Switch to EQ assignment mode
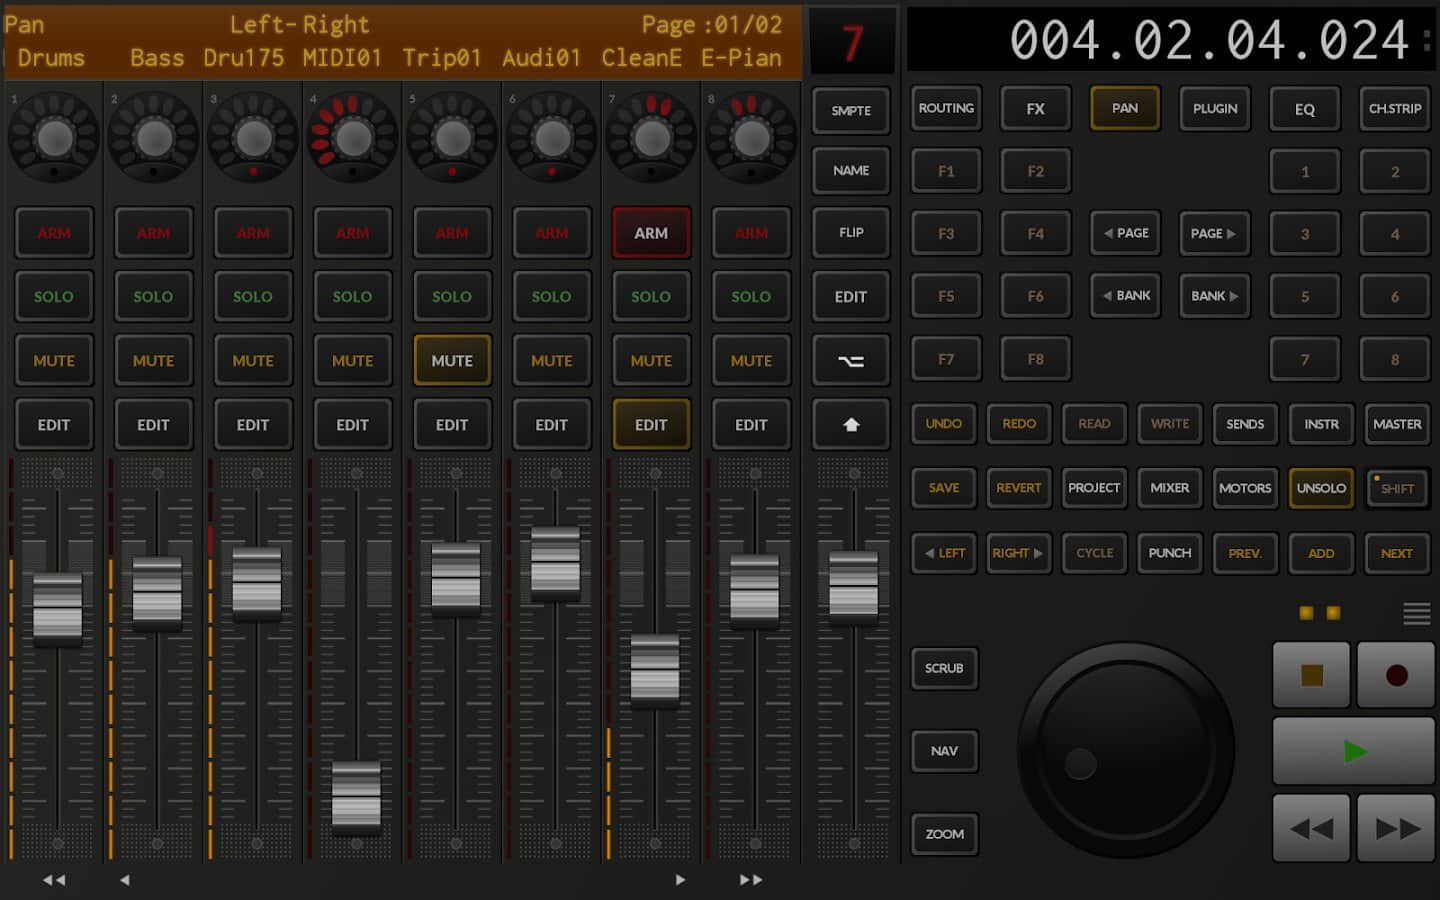The height and width of the screenshot is (900, 1440). click(1304, 109)
